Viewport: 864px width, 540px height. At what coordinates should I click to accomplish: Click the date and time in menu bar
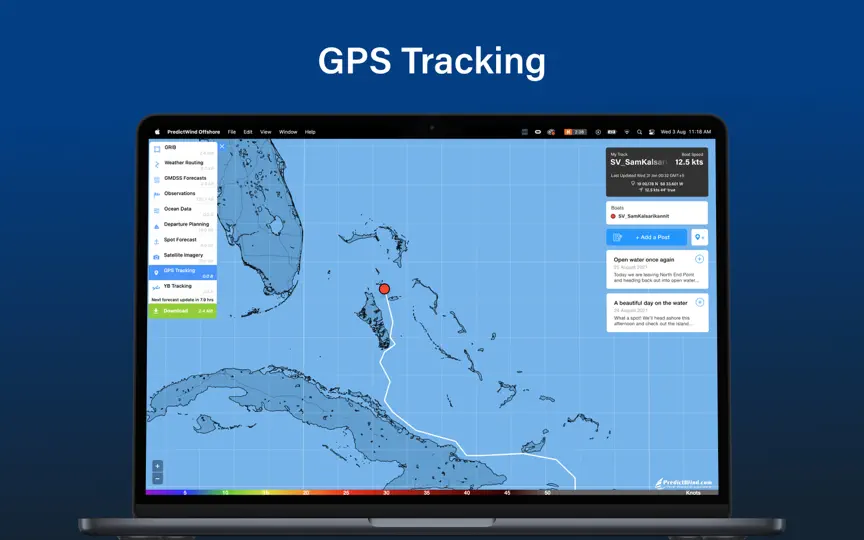coord(686,132)
